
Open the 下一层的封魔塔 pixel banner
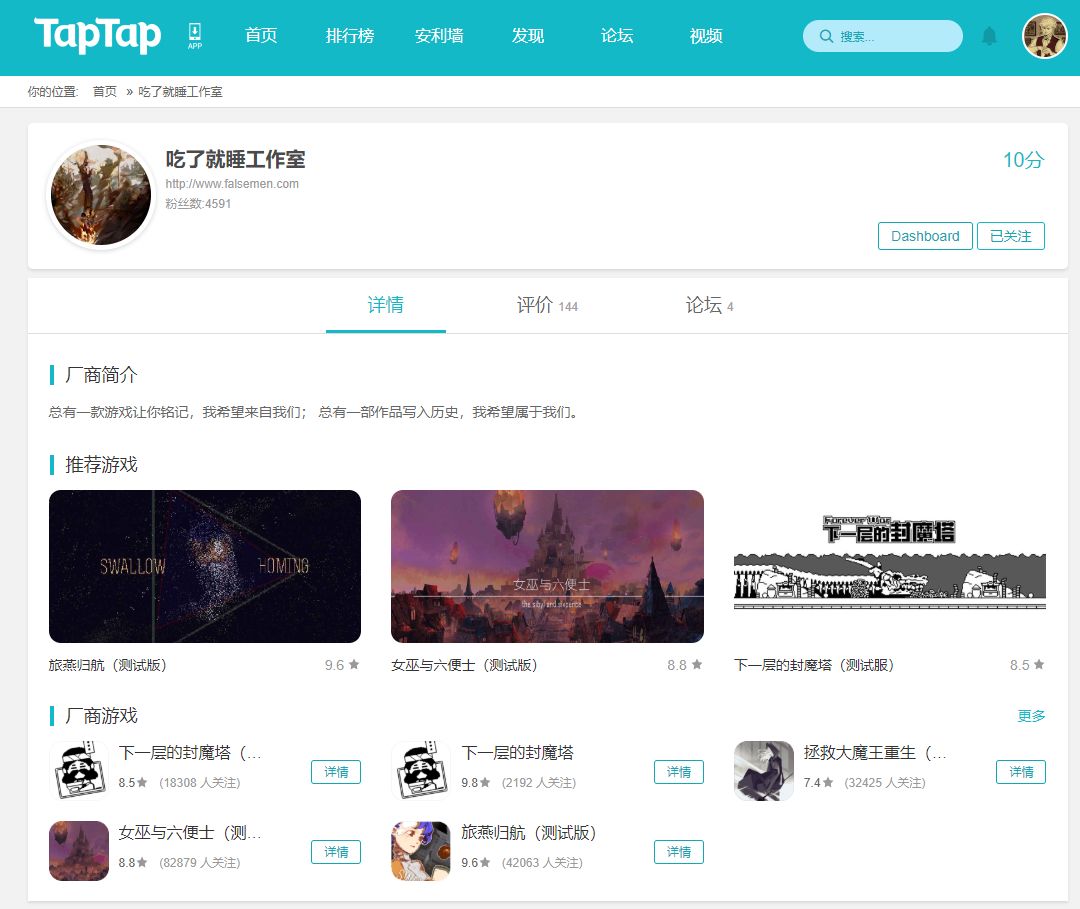pyautogui.click(x=890, y=566)
